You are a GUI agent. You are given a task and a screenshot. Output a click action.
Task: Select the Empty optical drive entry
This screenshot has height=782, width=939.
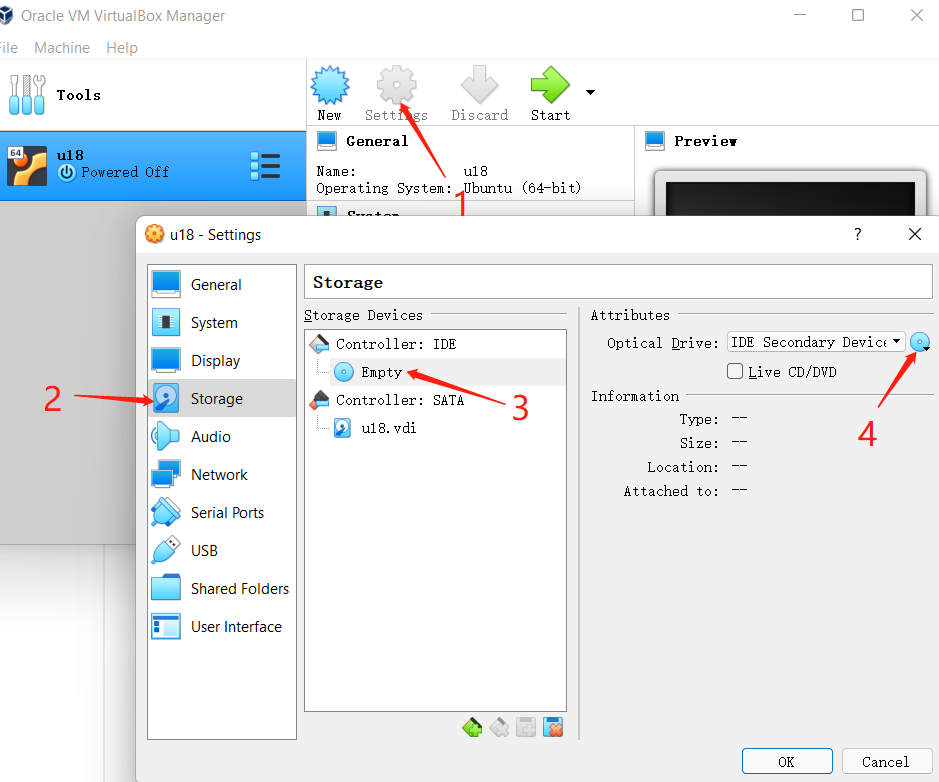click(x=380, y=372)
